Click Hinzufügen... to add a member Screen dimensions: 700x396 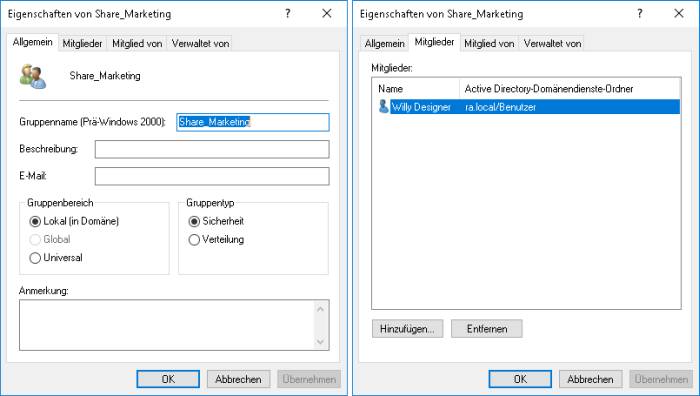407,329
